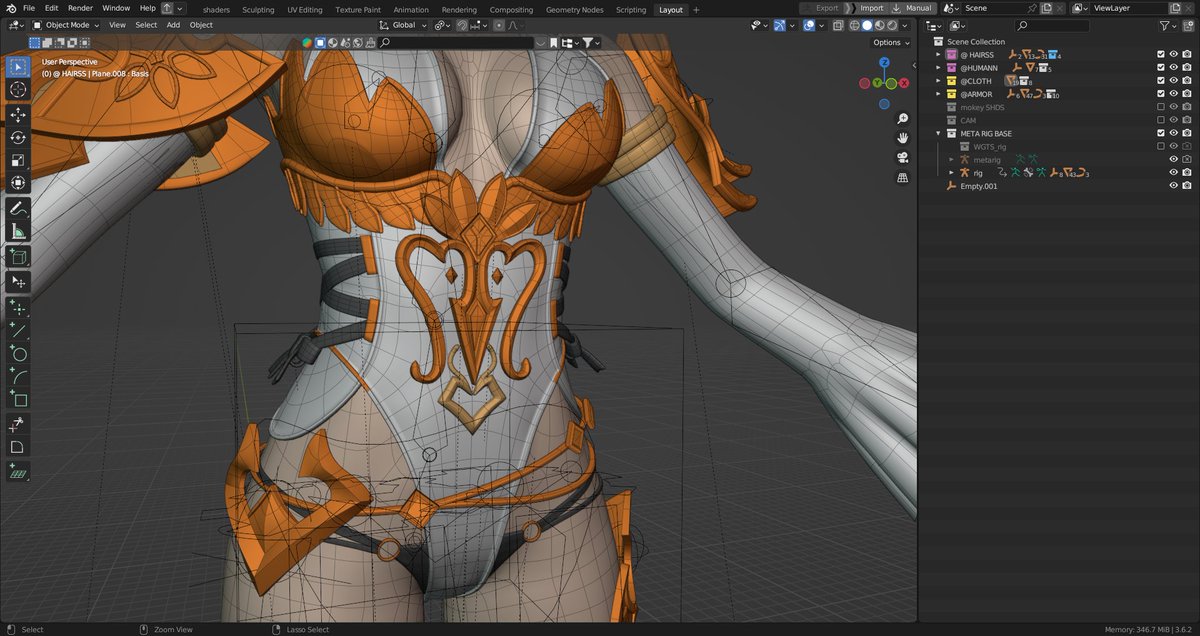1200x636 pixels.
Task: Click the navigation axis gizmo
Action: 884,82
